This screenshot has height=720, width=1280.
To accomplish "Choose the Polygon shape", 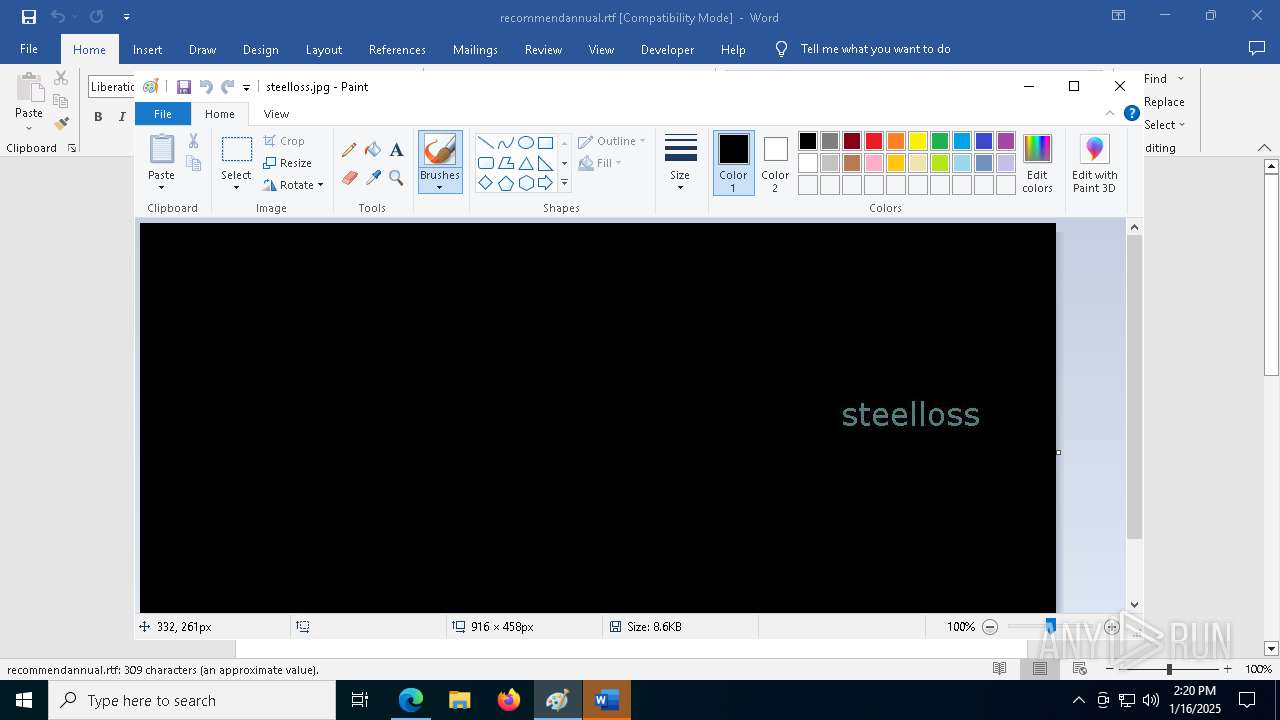I will click(506, 163).
